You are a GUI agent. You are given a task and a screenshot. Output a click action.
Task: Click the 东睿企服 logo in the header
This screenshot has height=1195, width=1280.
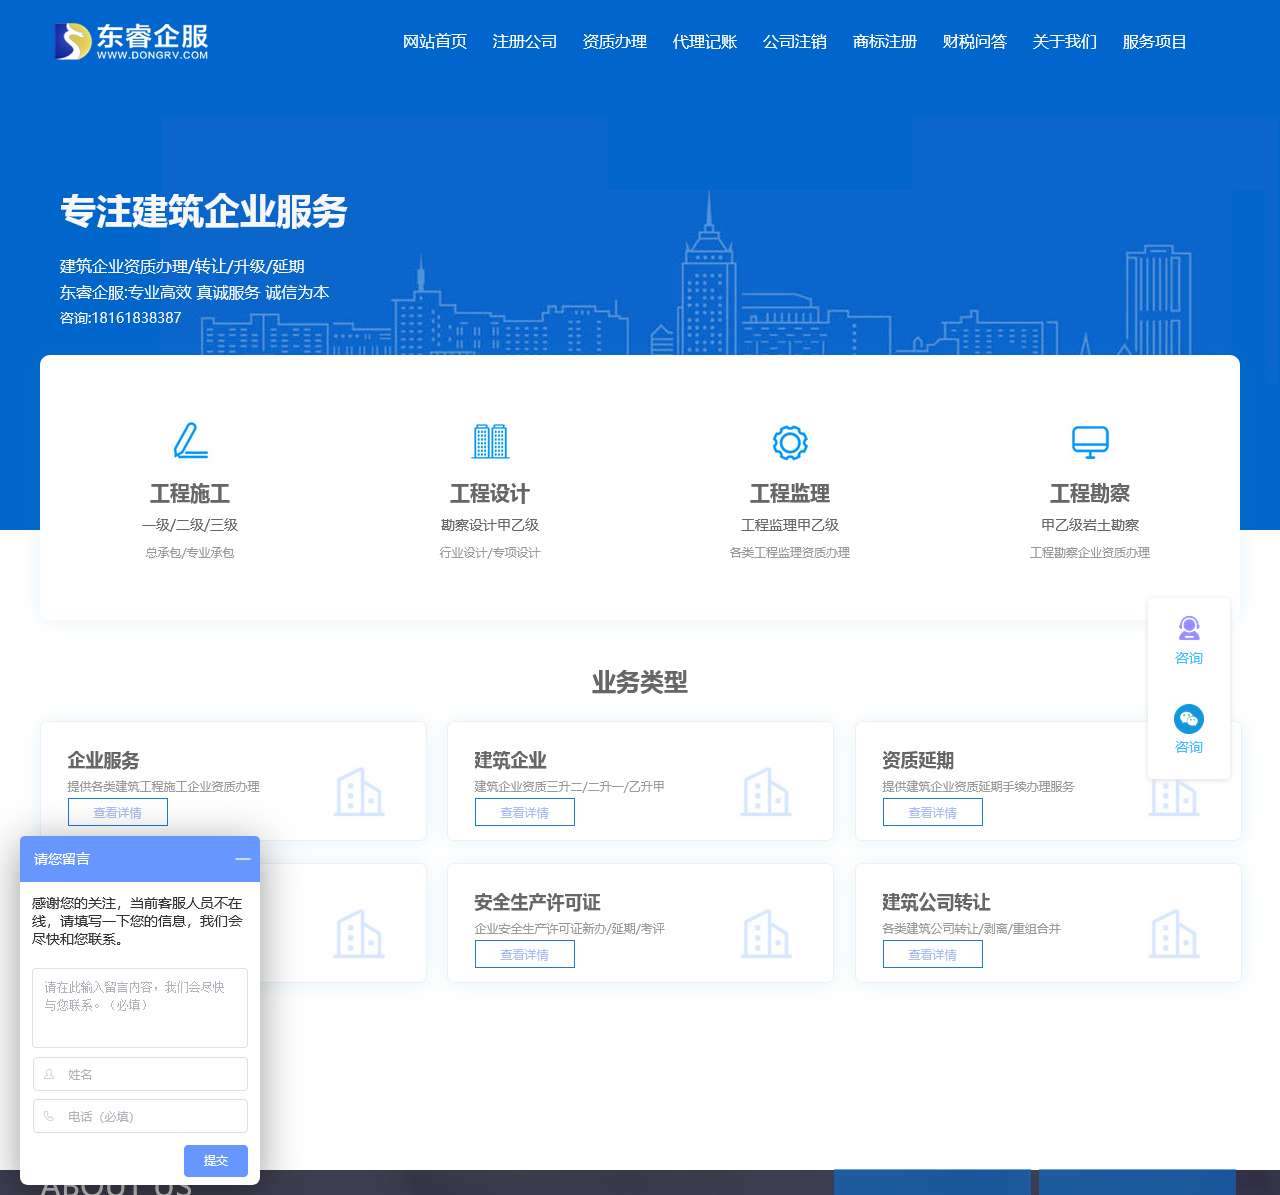coord(132,42)
